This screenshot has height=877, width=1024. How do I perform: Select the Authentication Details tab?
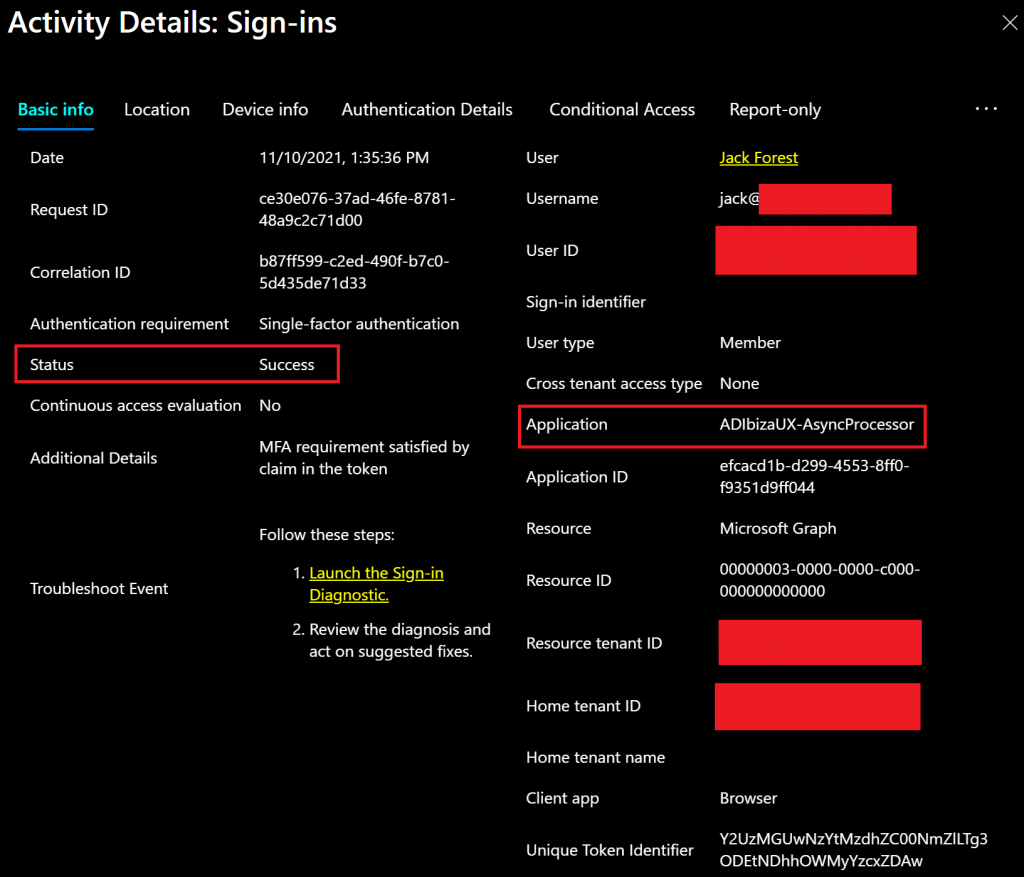tap(427, 110)
